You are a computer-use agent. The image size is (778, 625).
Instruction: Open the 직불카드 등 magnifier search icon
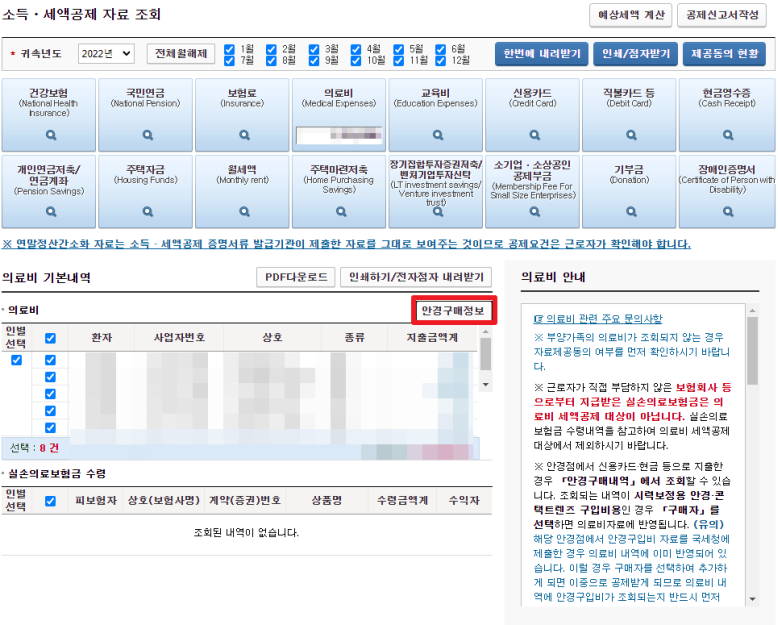tap(631, 135)
